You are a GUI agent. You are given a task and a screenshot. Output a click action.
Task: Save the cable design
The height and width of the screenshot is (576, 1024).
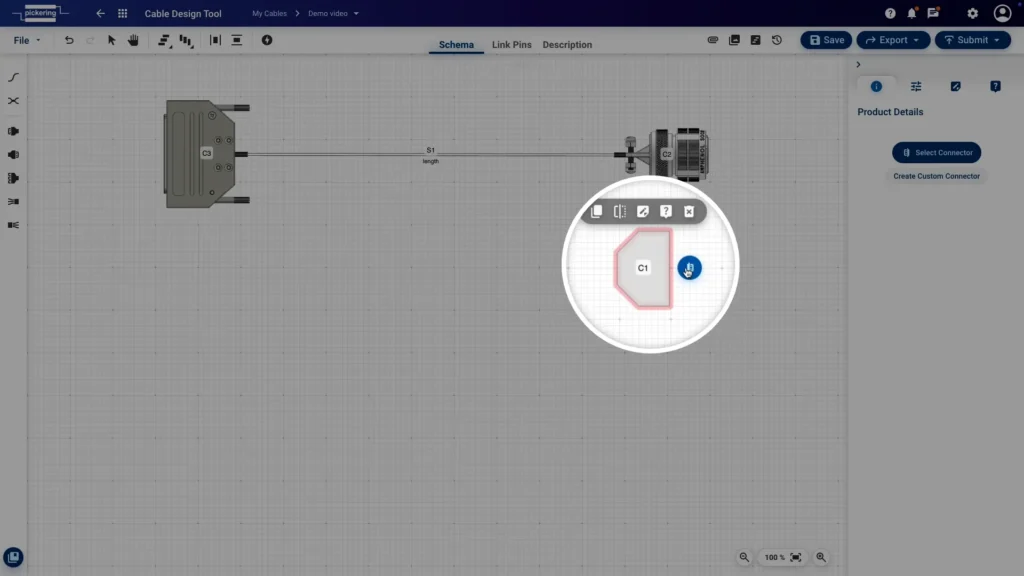pos(826,40)
